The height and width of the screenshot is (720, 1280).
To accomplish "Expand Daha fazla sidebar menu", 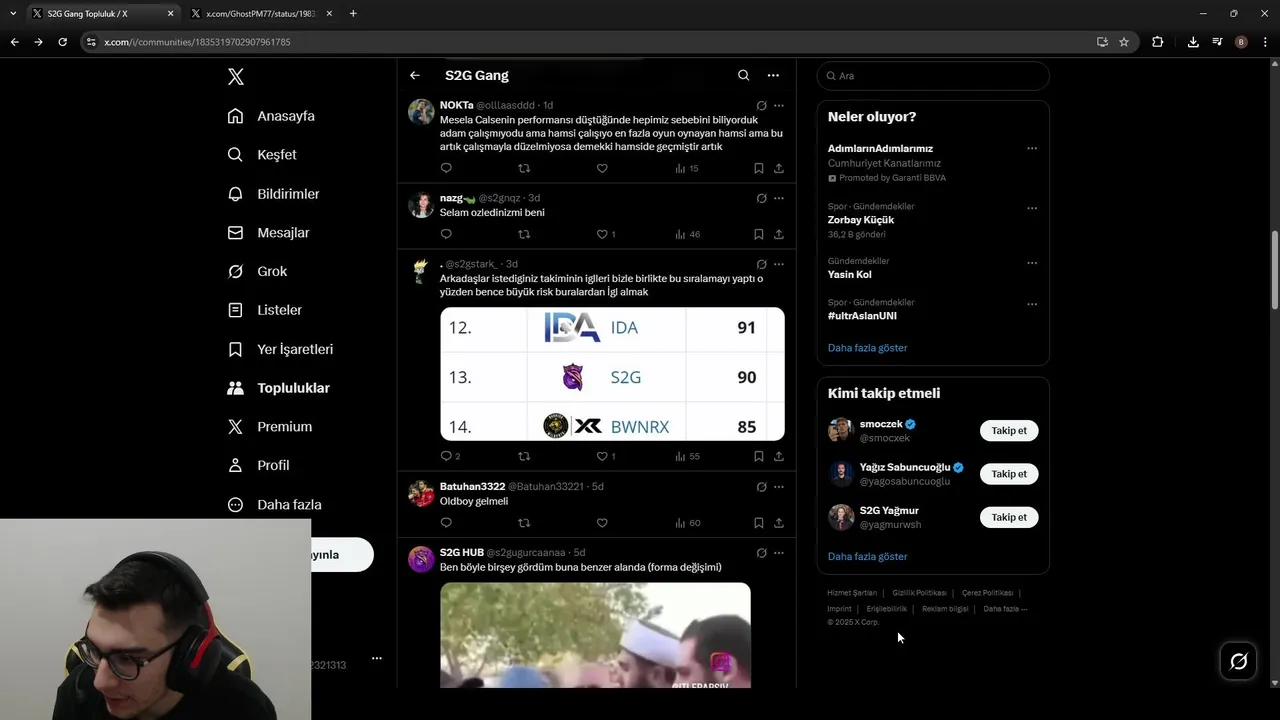I will click(x=274, y=505).
